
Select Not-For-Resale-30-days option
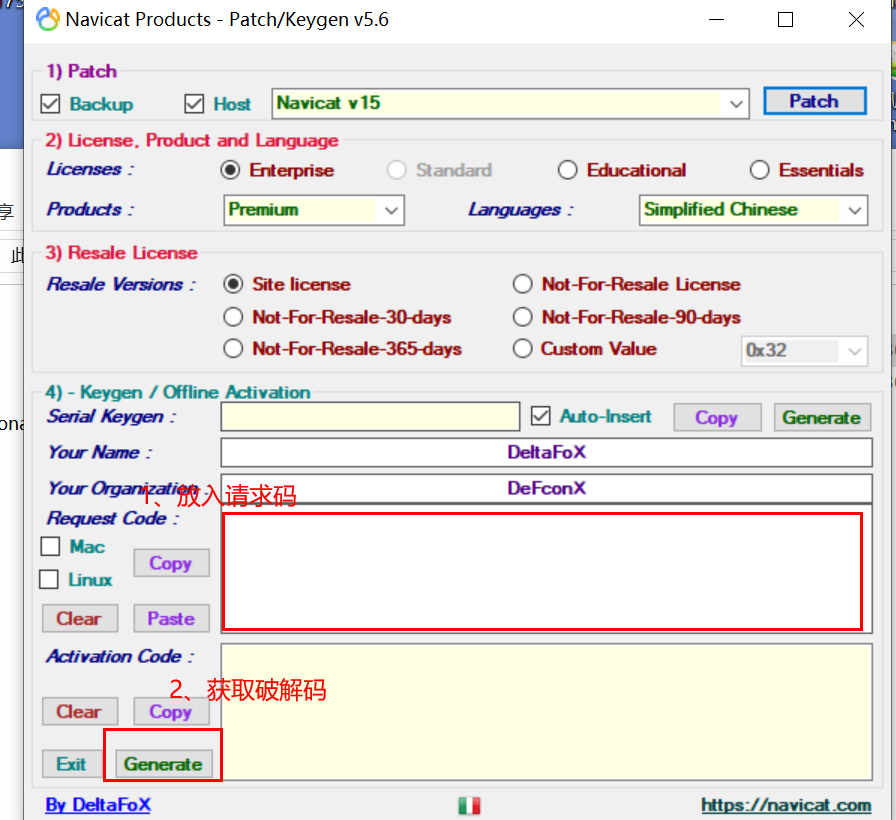[x=233, y=317]
